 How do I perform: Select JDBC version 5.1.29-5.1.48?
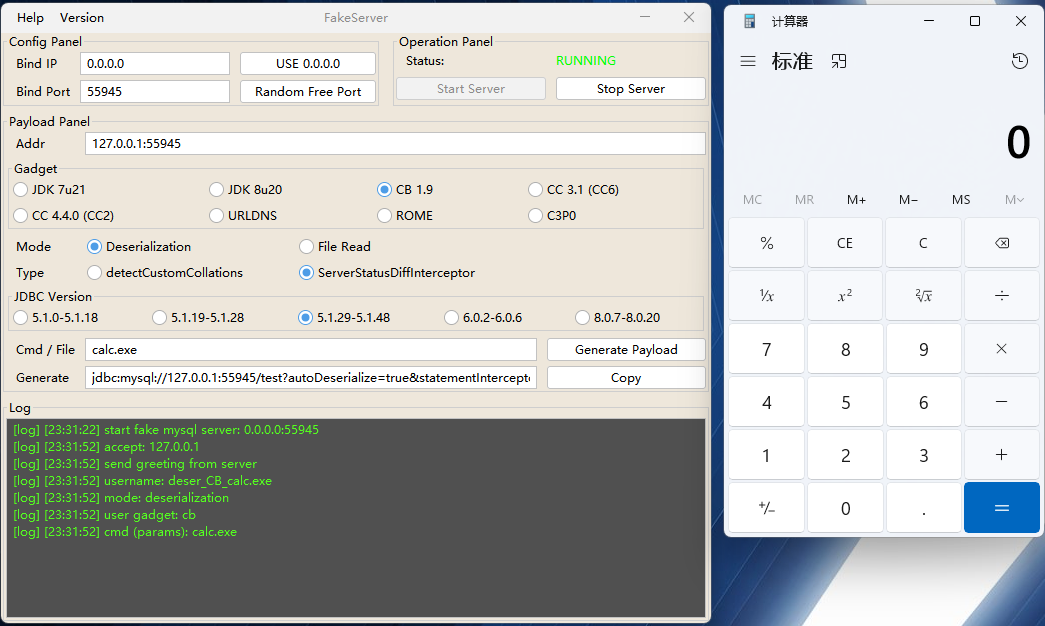pos(345,317)
